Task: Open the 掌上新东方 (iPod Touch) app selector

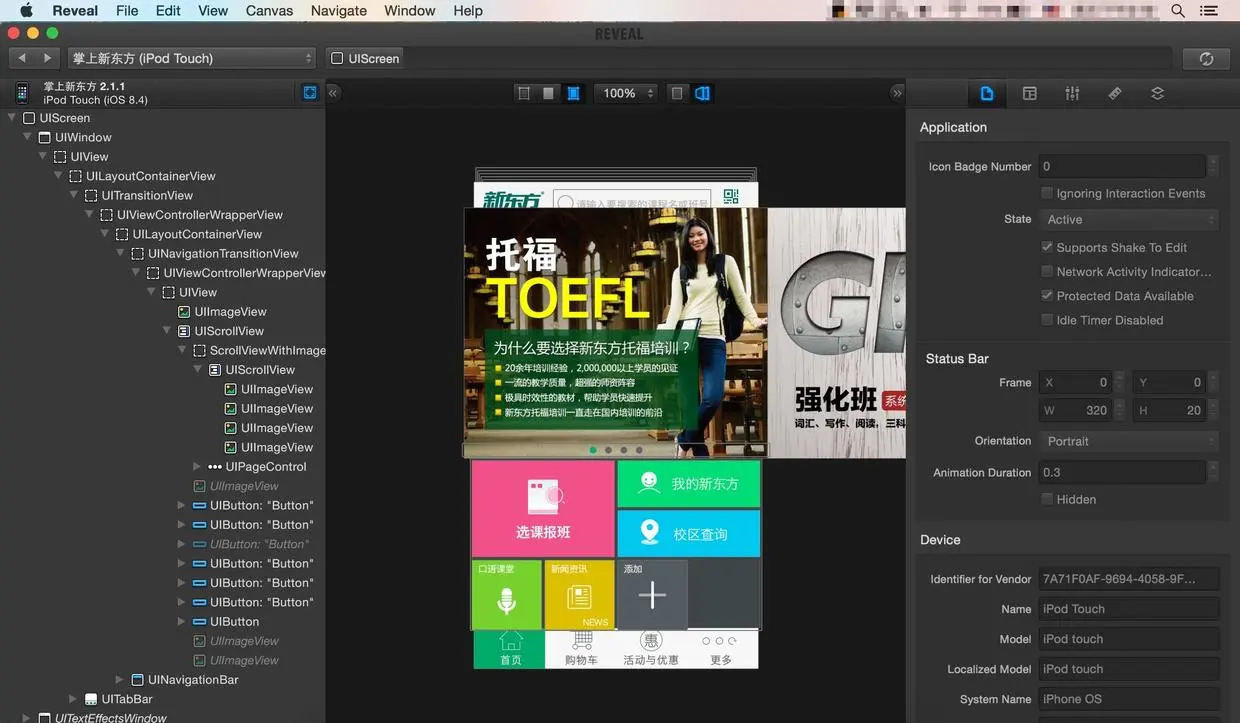Action: [x=191, y=58]
